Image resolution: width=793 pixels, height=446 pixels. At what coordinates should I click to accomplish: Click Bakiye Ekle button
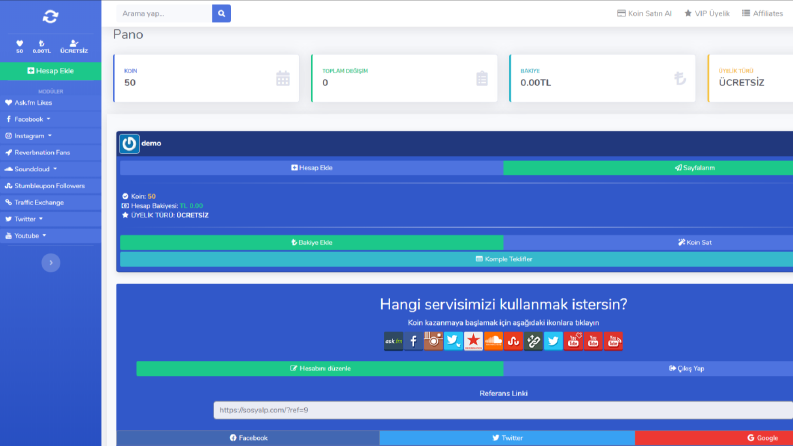[312, 243]
